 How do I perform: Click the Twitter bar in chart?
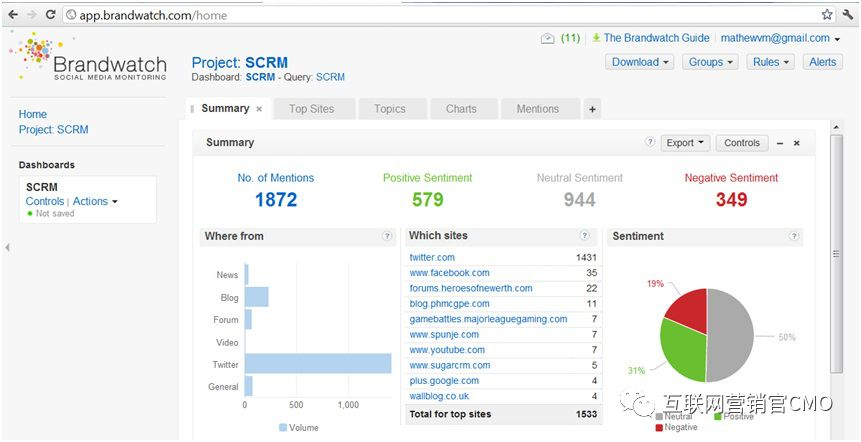coord(318,363)
